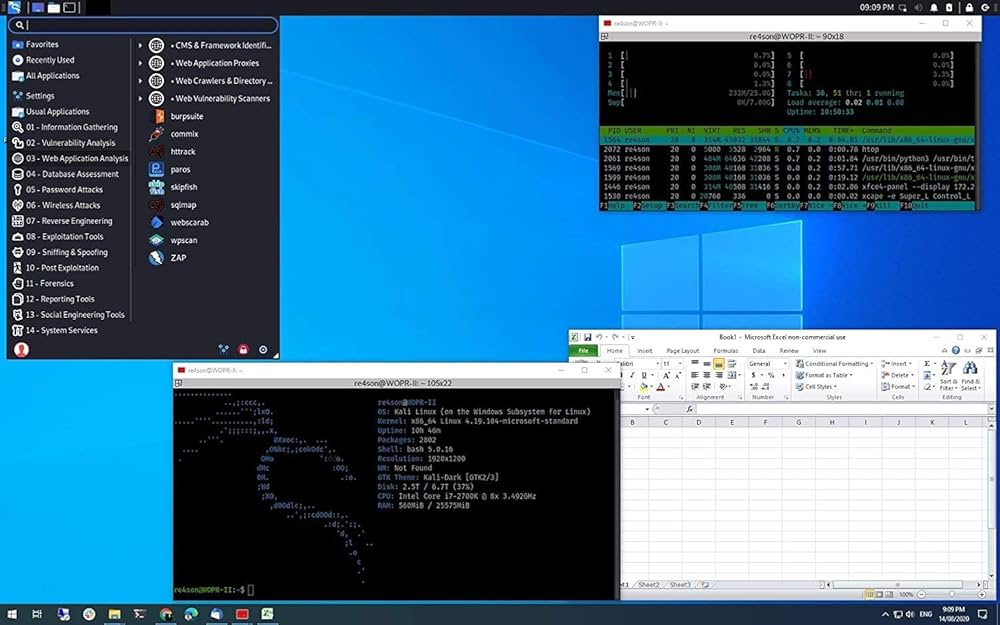Select Web Vulnerability Scanners category

click(x=215, y=99)
